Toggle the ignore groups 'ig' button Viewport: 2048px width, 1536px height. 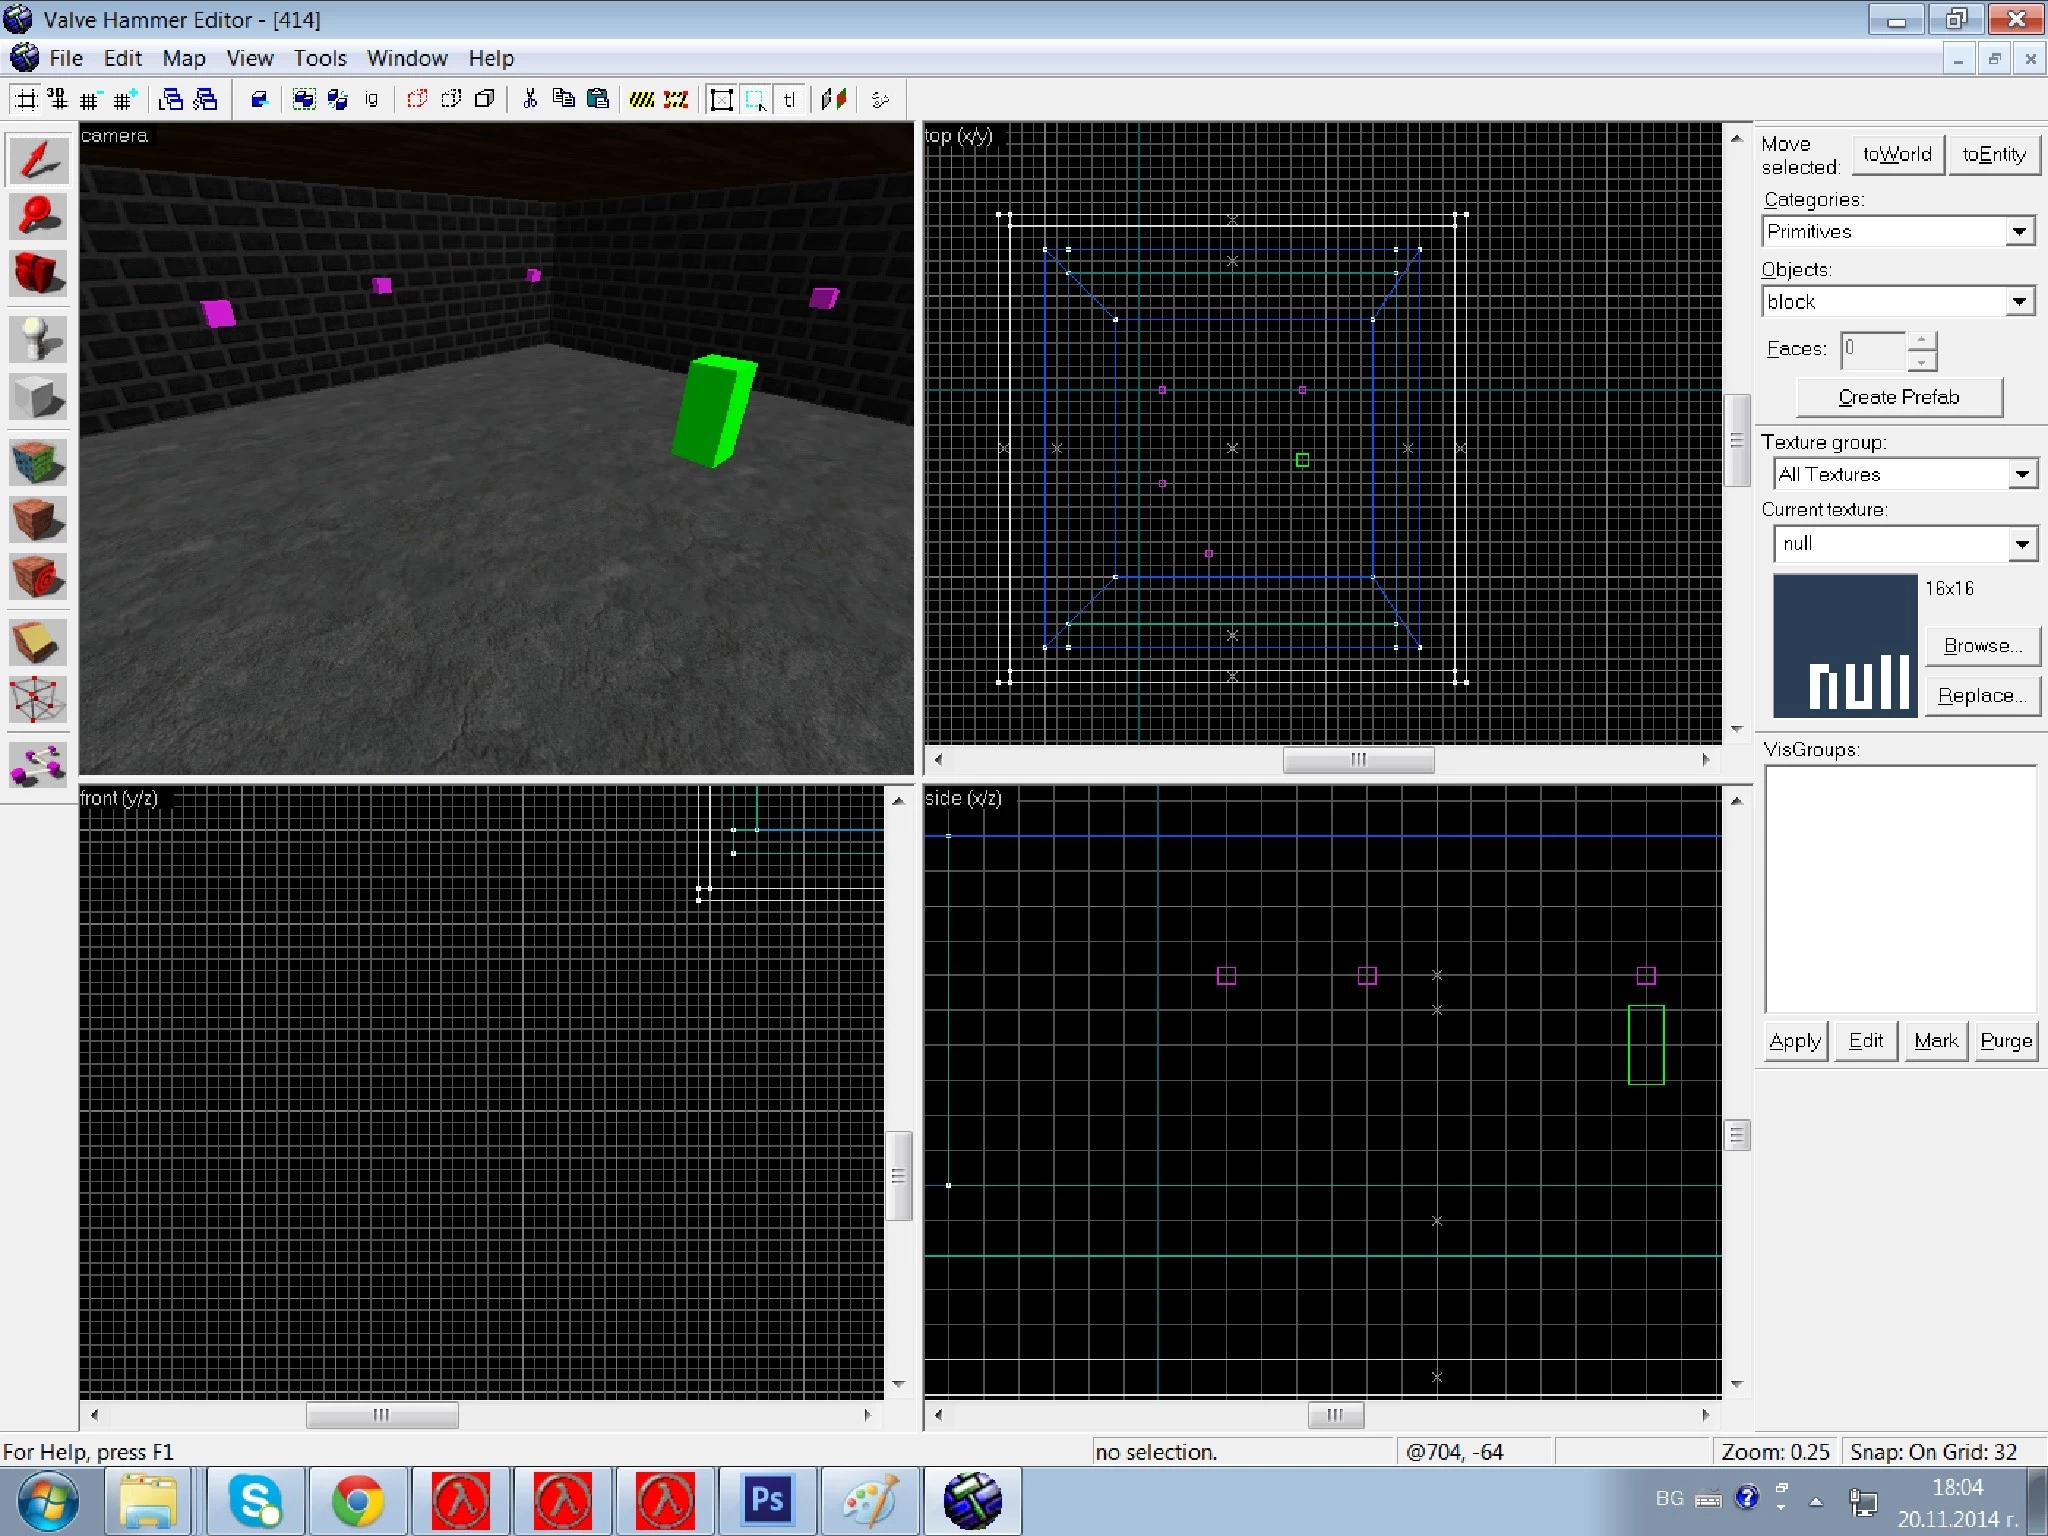[371, 99]
